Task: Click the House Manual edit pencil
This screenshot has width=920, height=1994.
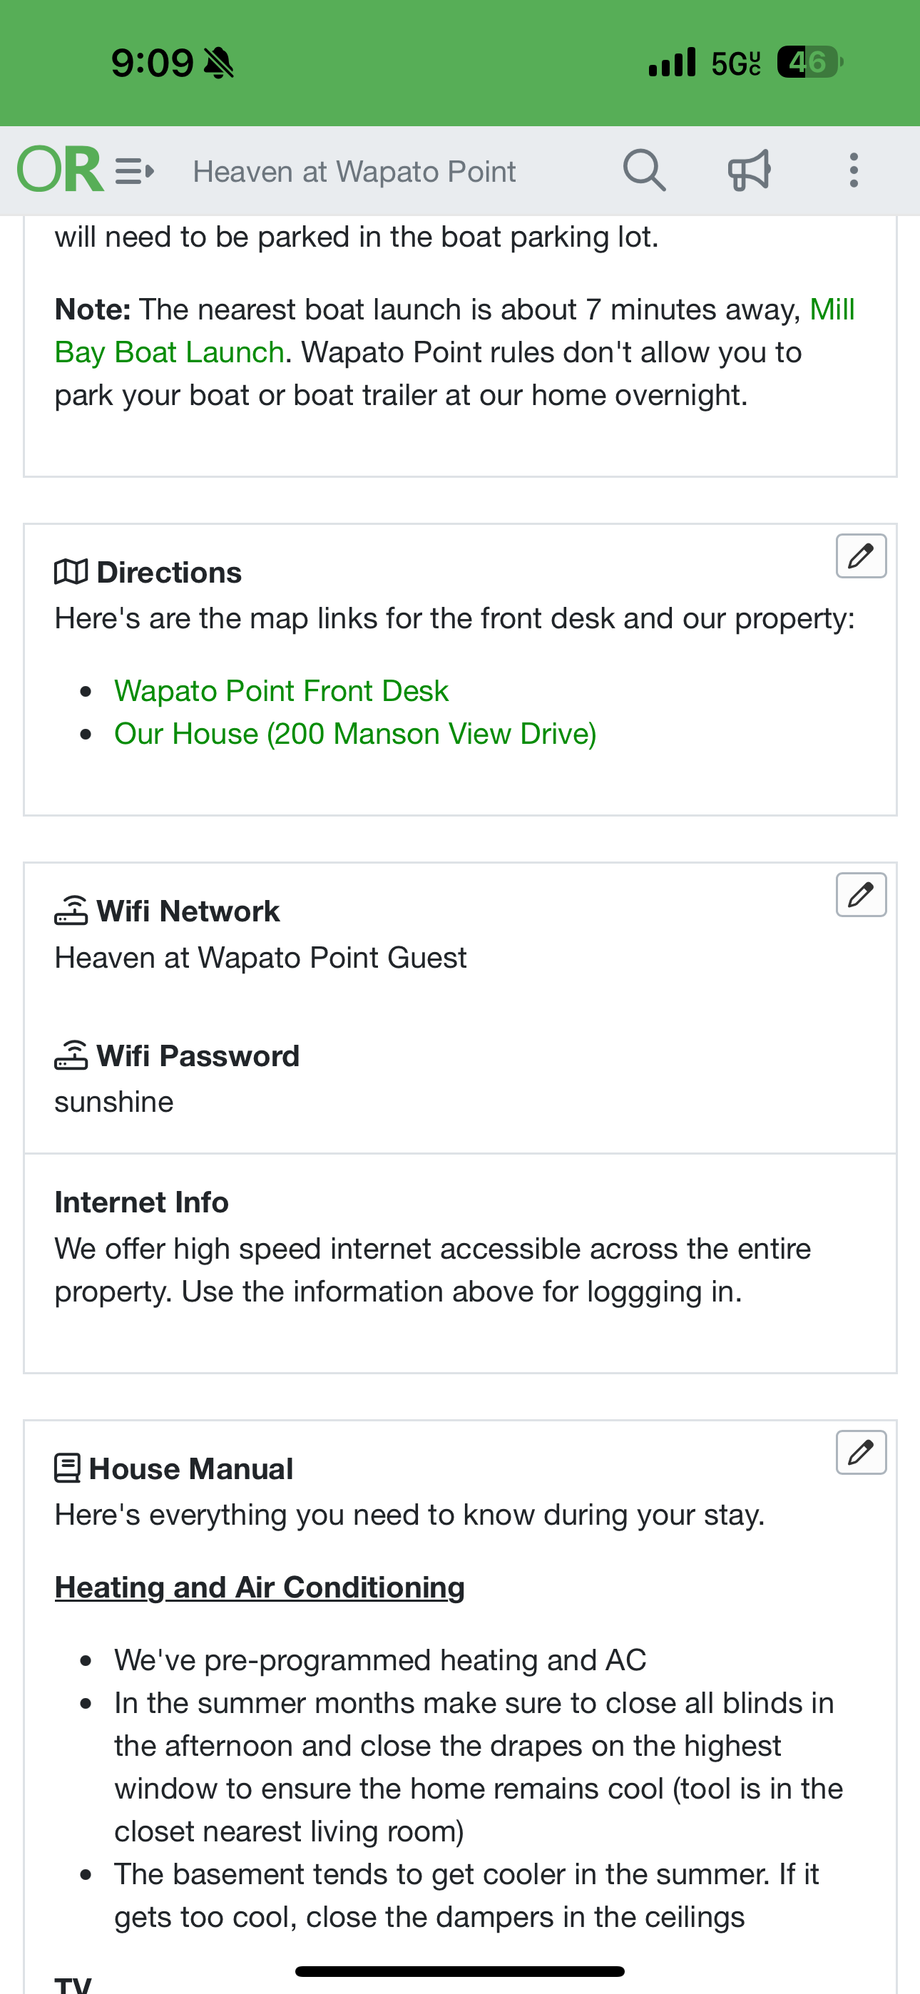Action: (x=861, y=1452)
